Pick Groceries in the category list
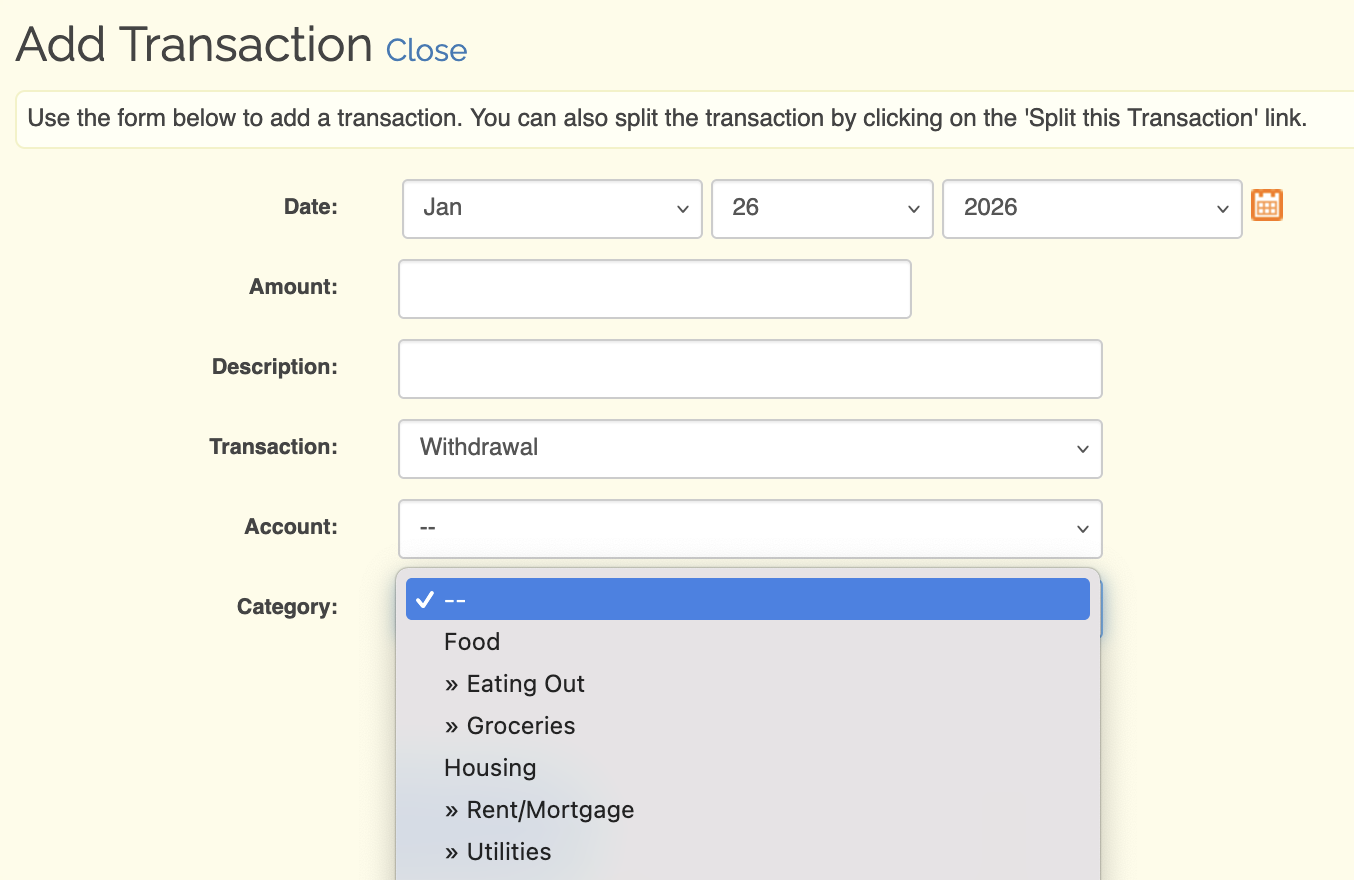 coord(510,726)
